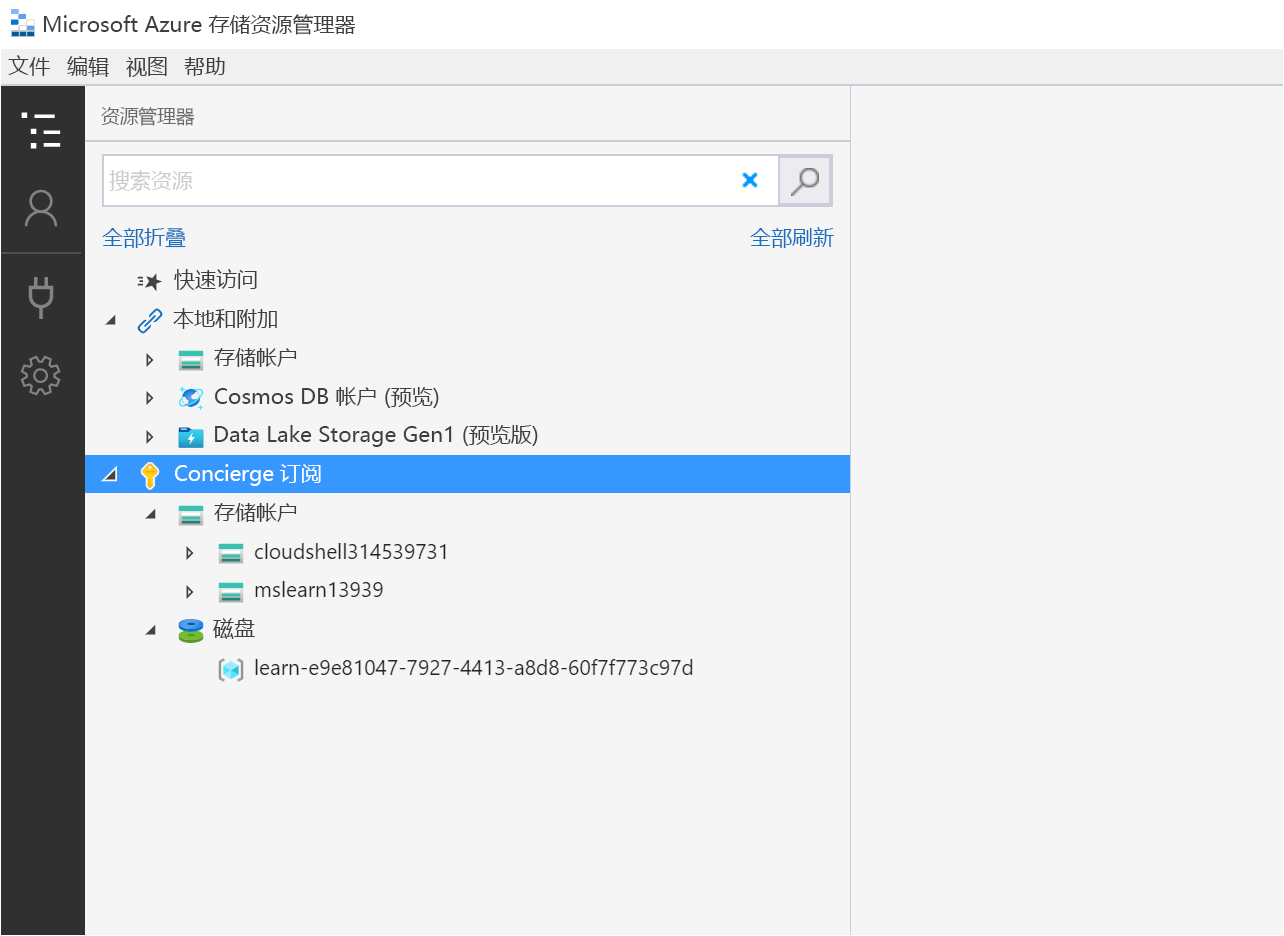Open the settings gear icon in sidebar
The width and height of the screenshot is (1284, 936).
[x=41, y=376]
